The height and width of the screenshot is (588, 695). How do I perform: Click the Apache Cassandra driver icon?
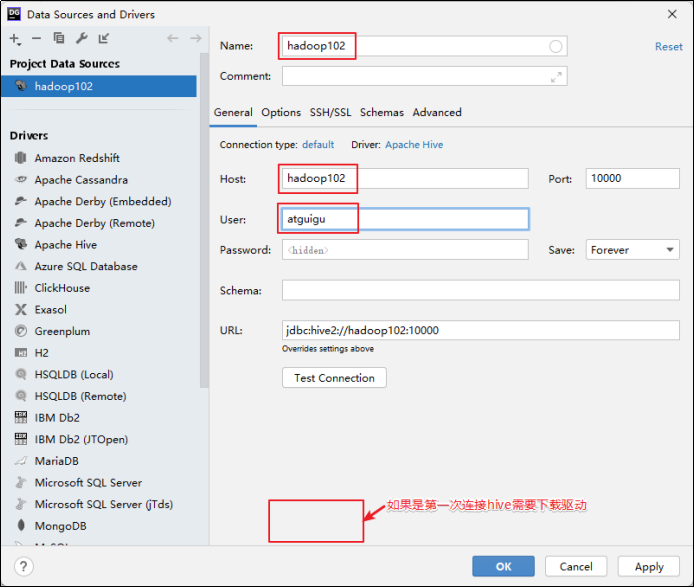(20, 179)
